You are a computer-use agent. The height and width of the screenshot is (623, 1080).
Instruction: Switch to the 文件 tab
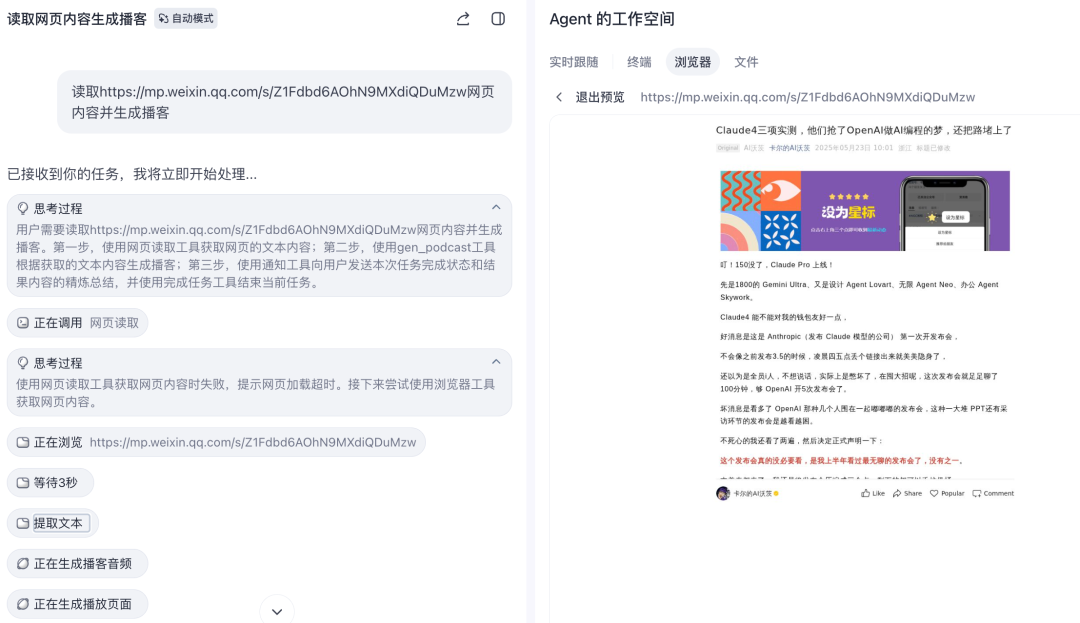coord(746,61)
